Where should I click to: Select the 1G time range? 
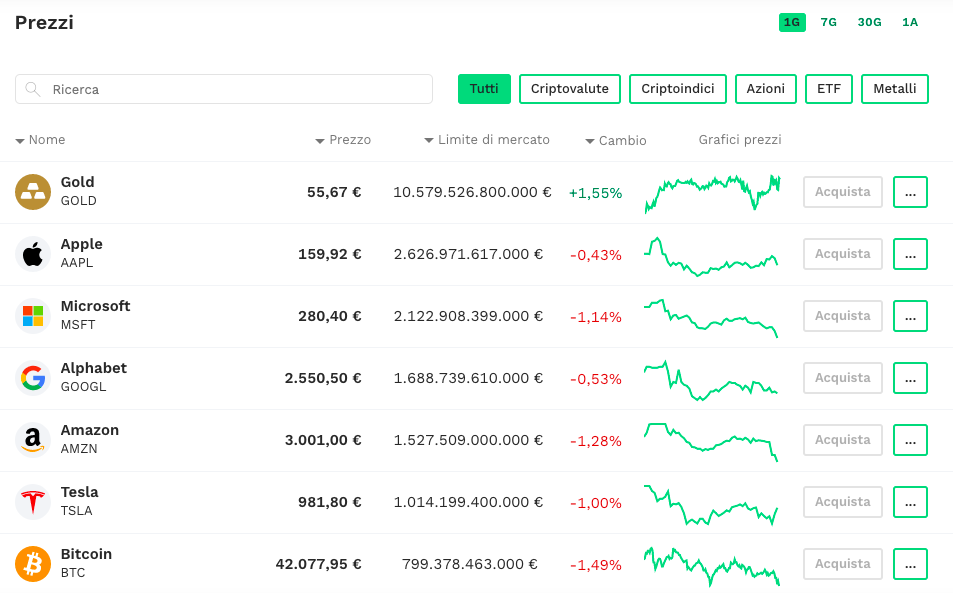click(x=792, y=22)
